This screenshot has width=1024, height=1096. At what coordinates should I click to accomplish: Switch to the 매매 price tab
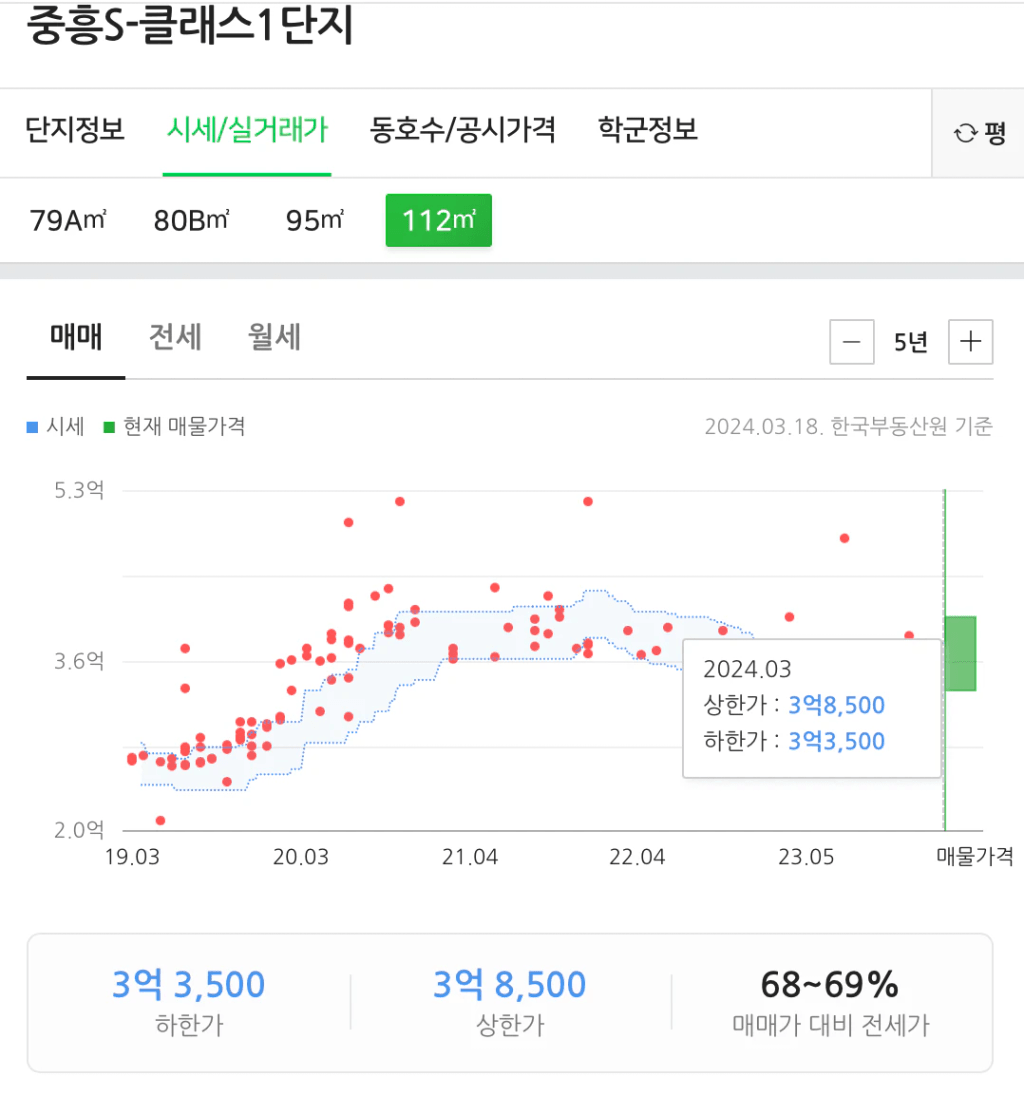pos(76,338)
